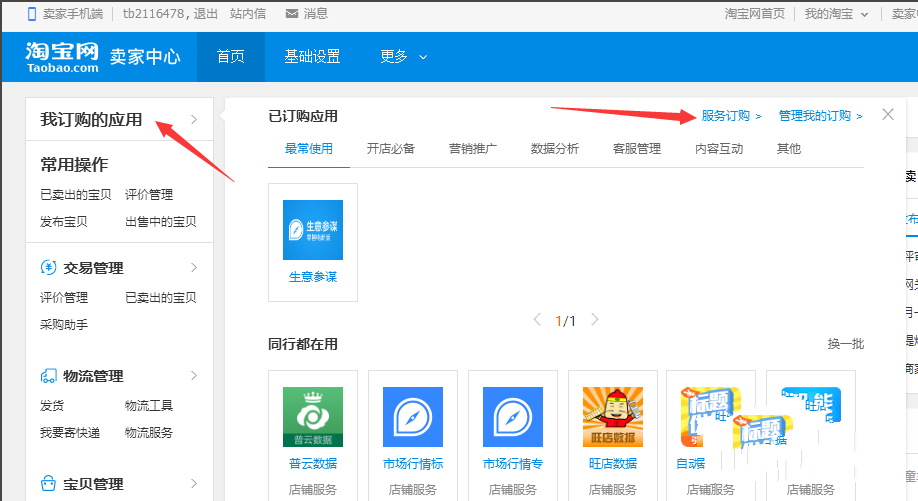Click the 宝贝管理 bag icon

48,483
